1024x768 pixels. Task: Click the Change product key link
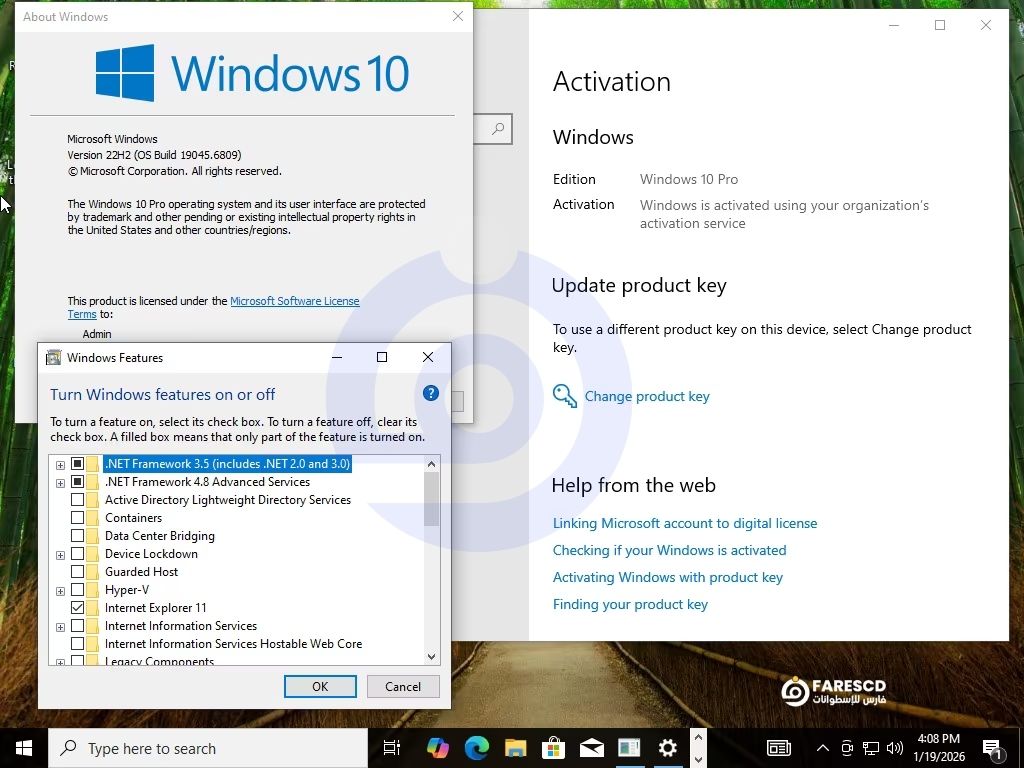pyautogui.click(x=647, y=397)
